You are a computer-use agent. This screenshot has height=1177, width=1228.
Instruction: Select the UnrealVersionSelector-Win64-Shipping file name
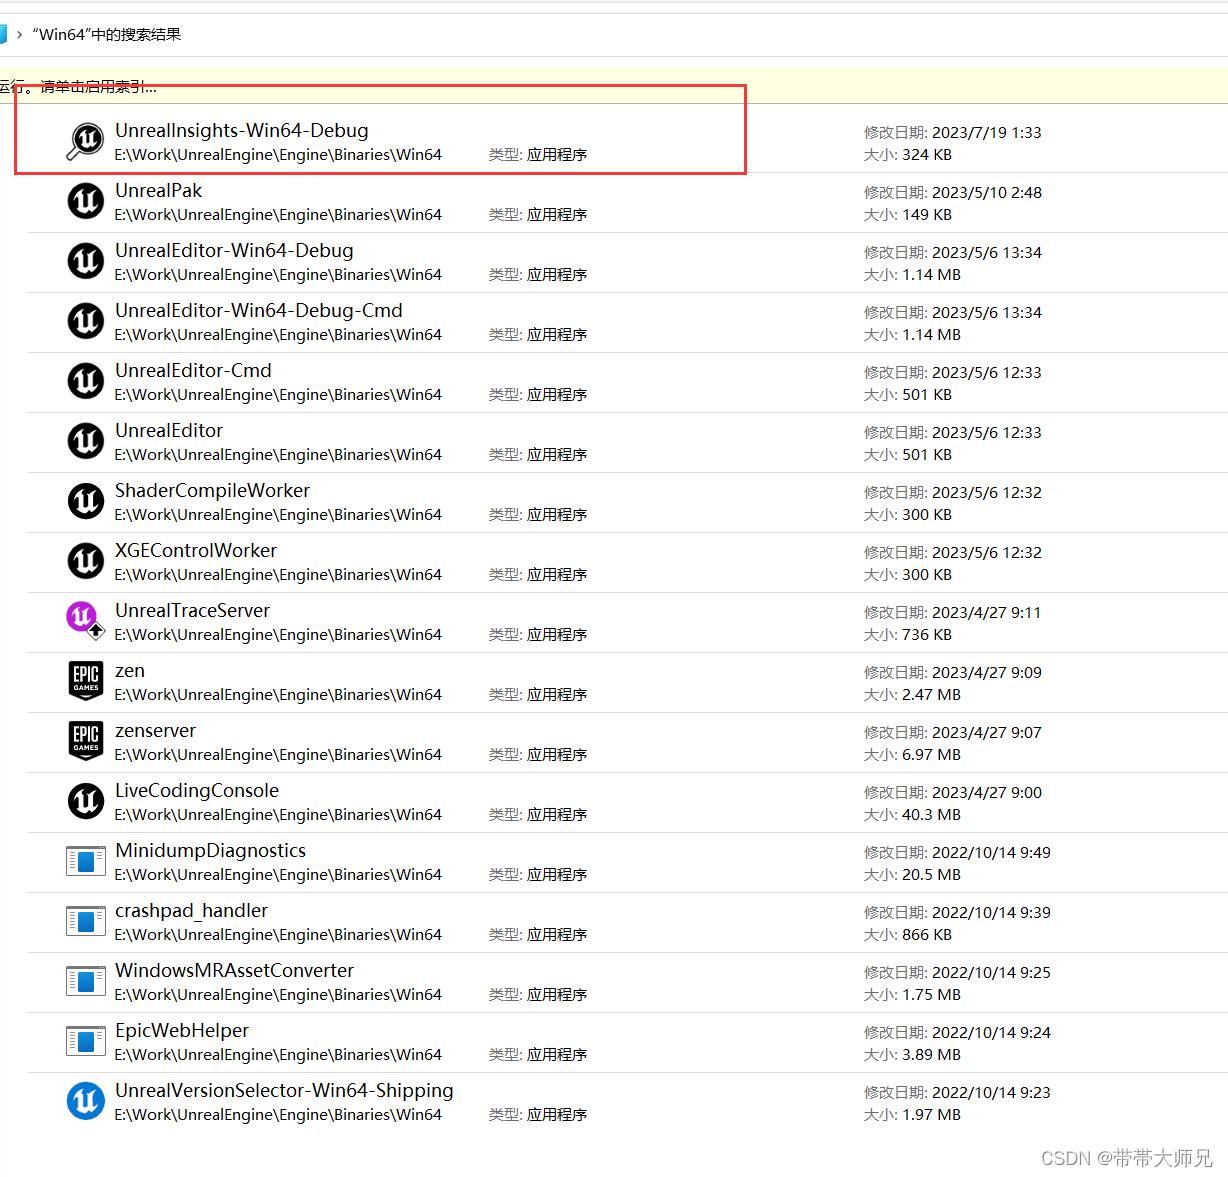point(284,1091)
